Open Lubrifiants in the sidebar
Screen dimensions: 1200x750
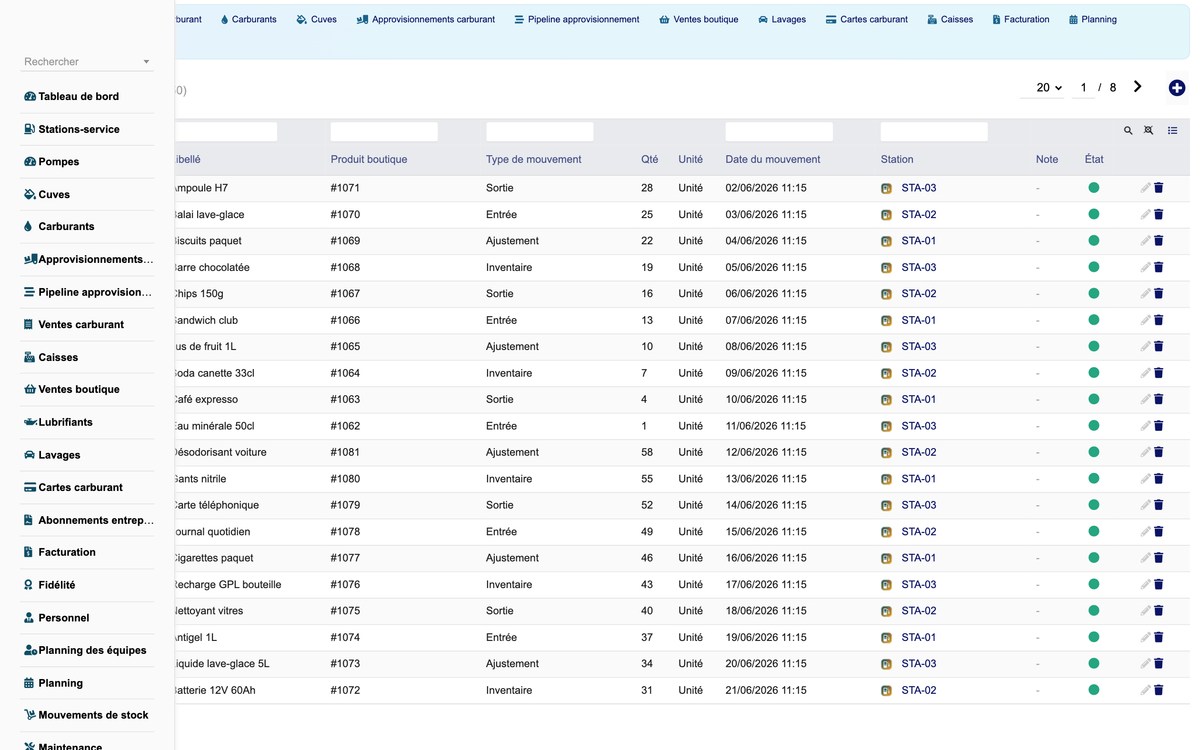pos(65,422)
